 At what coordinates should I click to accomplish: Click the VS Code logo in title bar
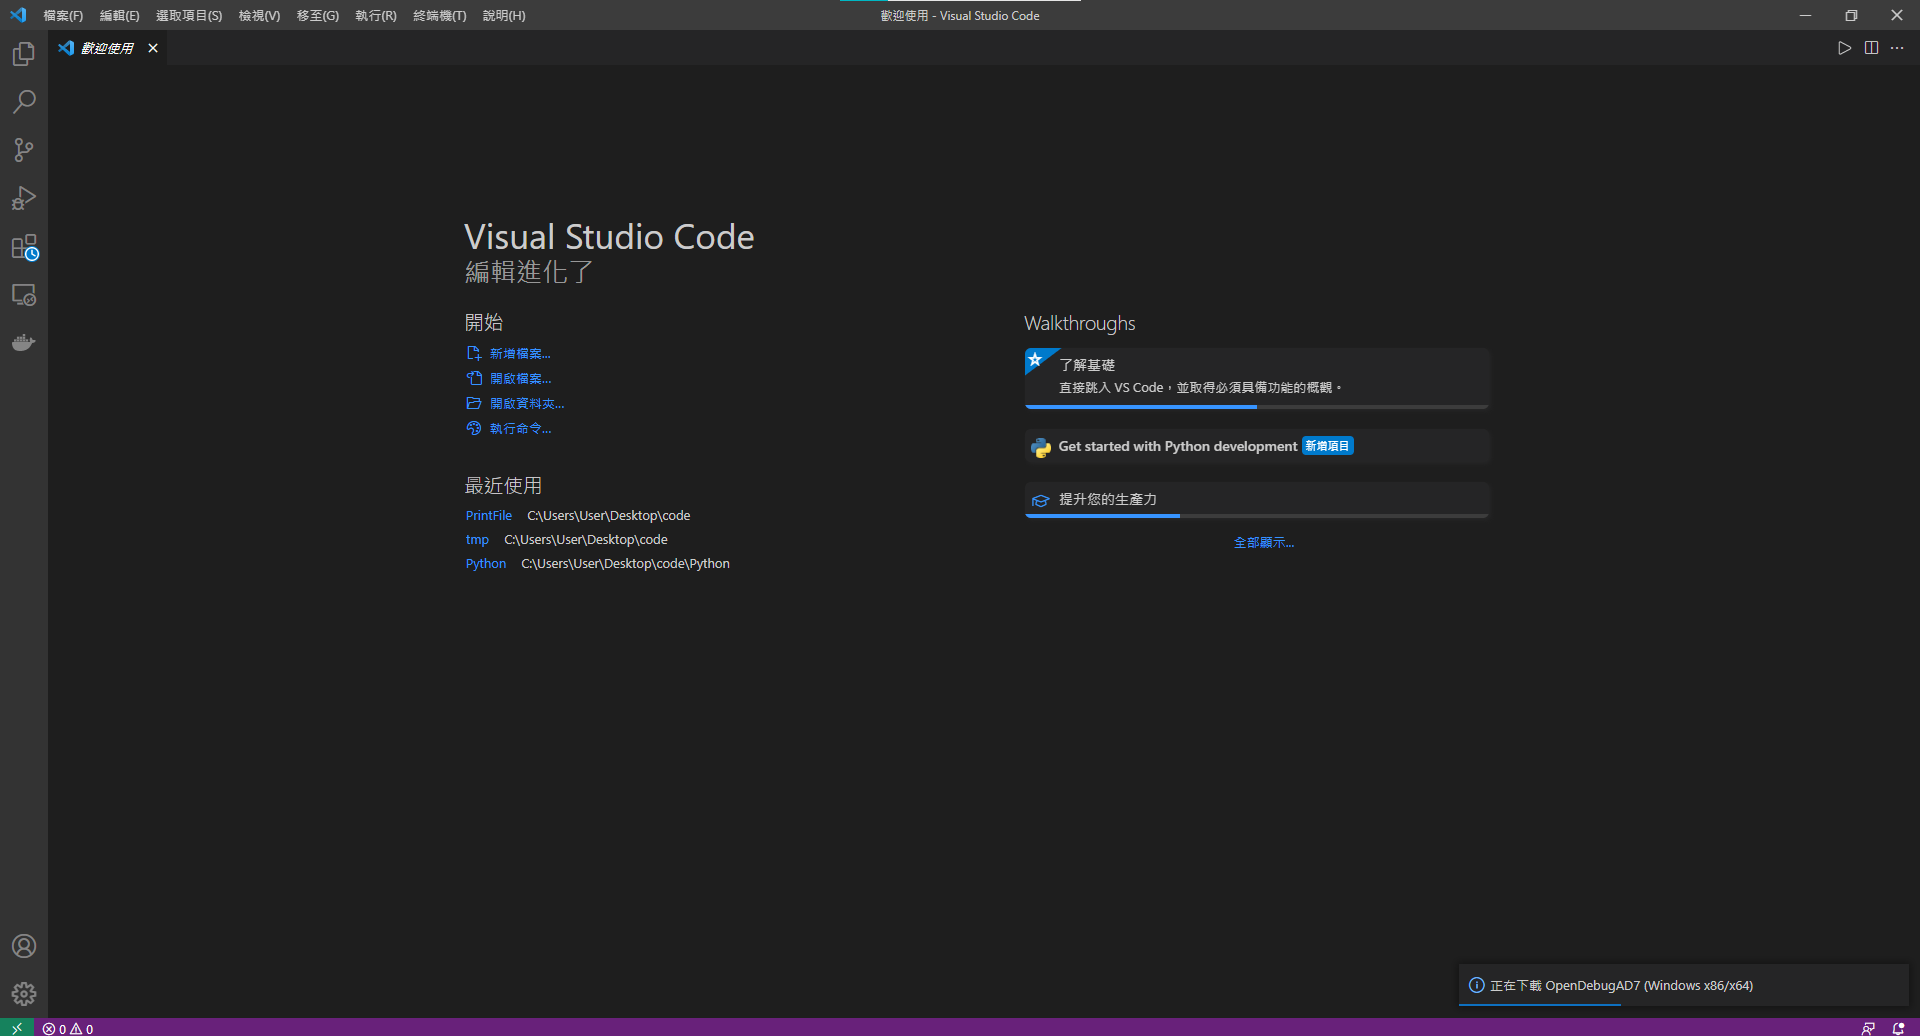pos(18,15)
